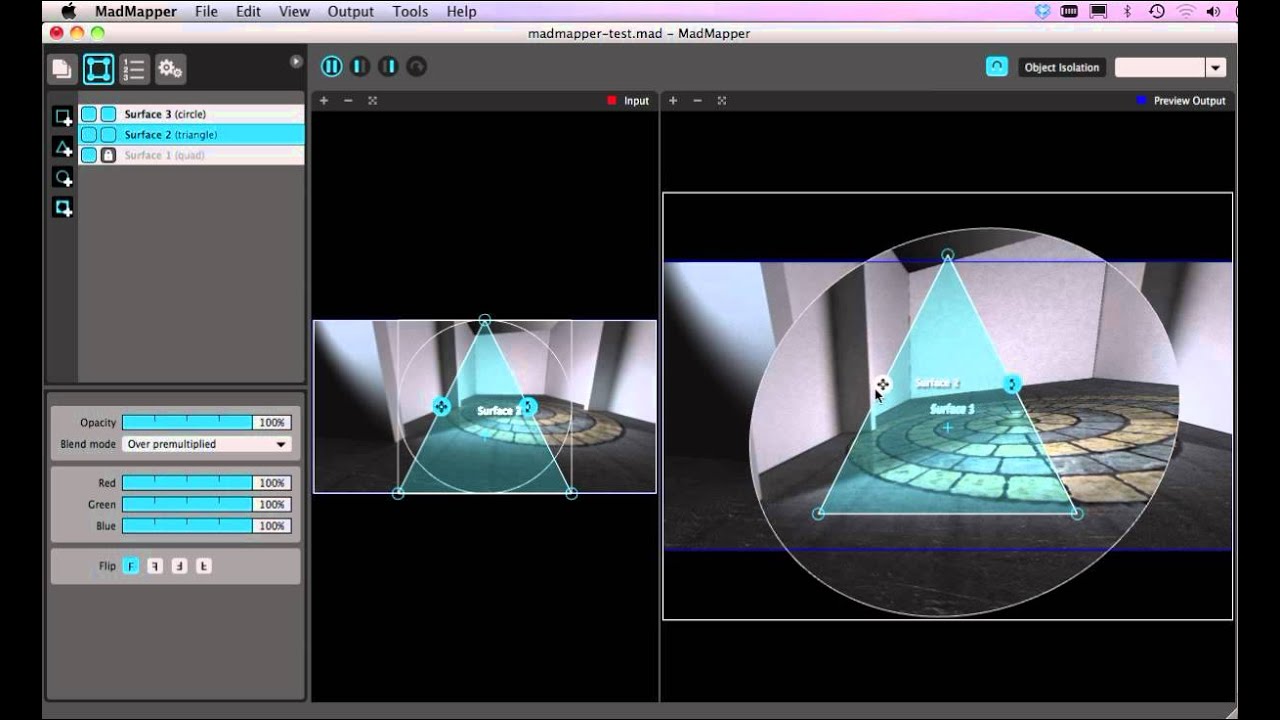Open the gears settings tab icon
Image resolution: width=1280 pixels, height=720 pixels.
(170, 69)
